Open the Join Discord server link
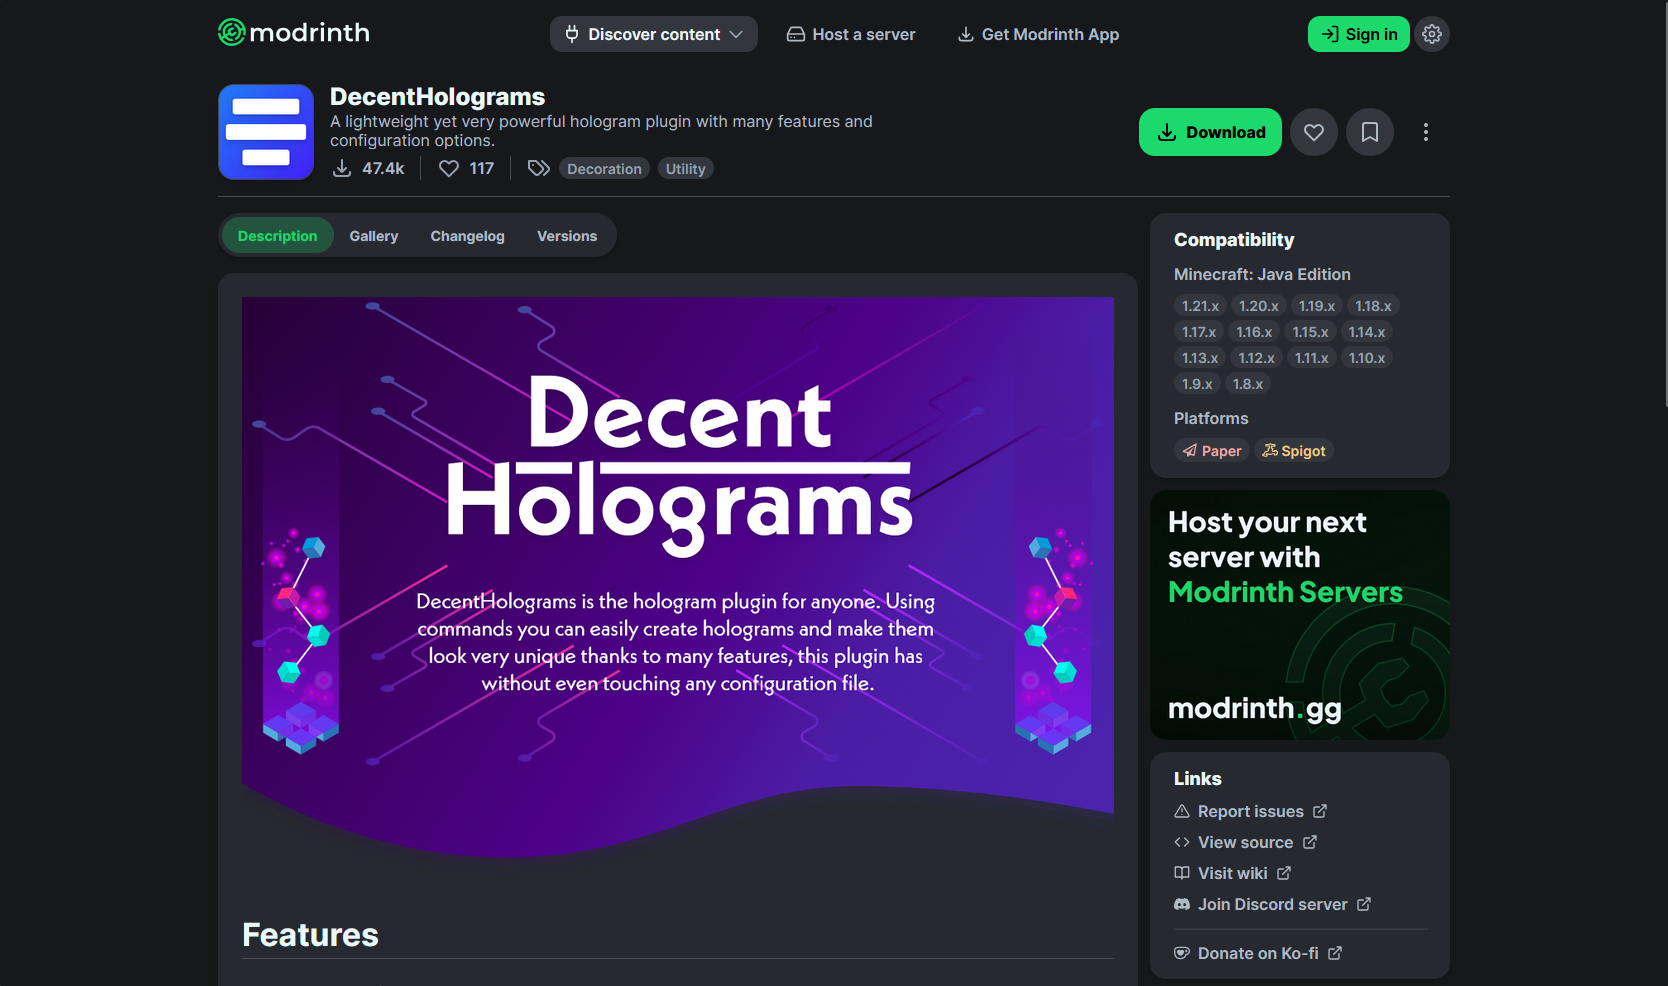1668x986 pixels. [x=1273, y=904]
